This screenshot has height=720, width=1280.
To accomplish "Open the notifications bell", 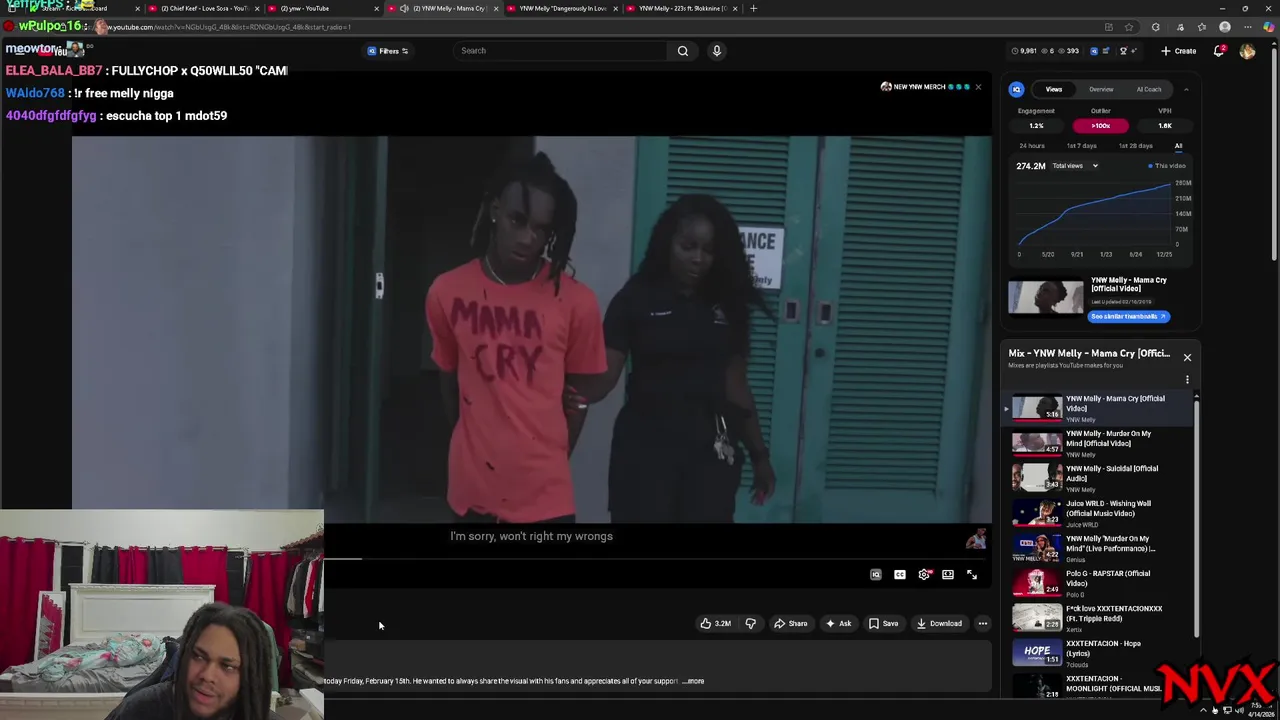I will 1219,51.
